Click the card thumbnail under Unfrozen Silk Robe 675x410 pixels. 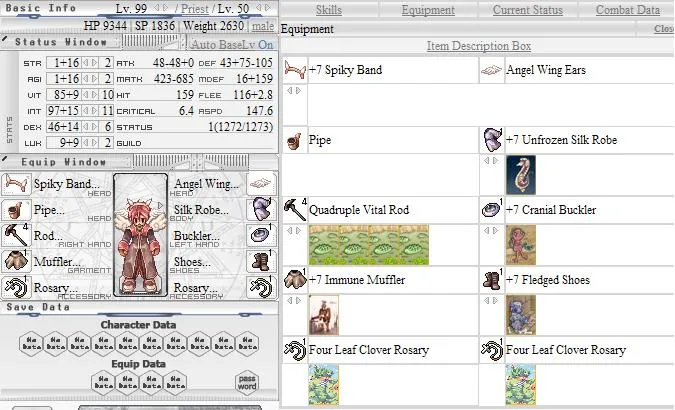click(520, 174)
